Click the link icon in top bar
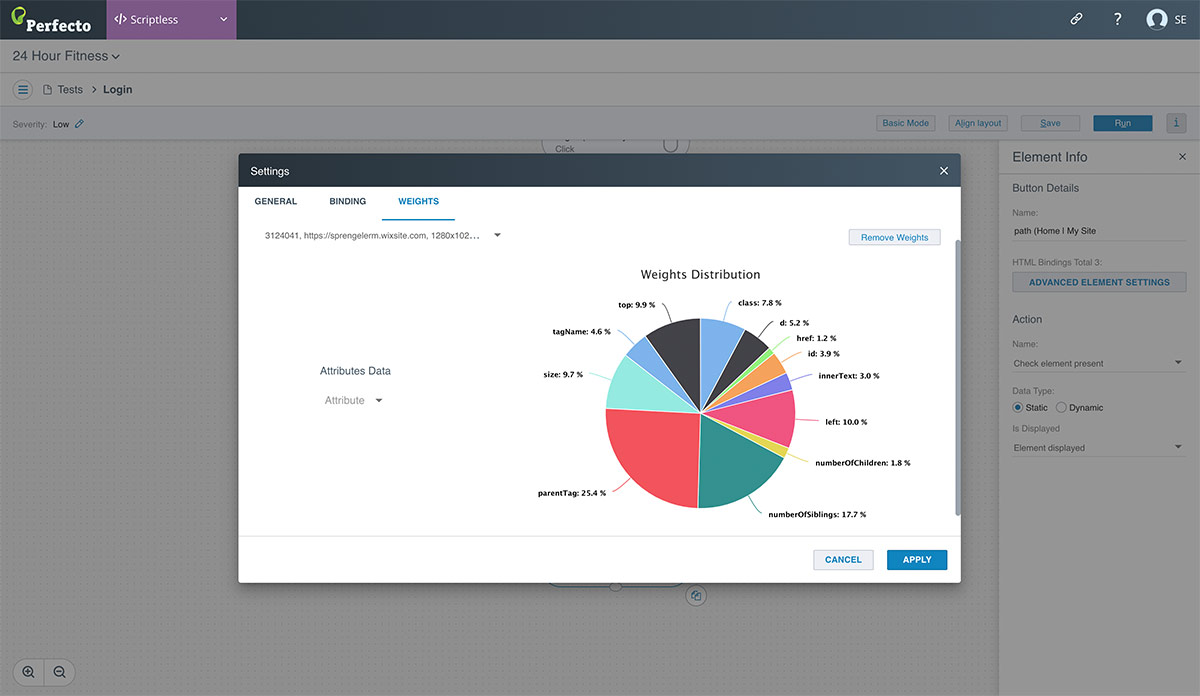 click(1077, 19)
